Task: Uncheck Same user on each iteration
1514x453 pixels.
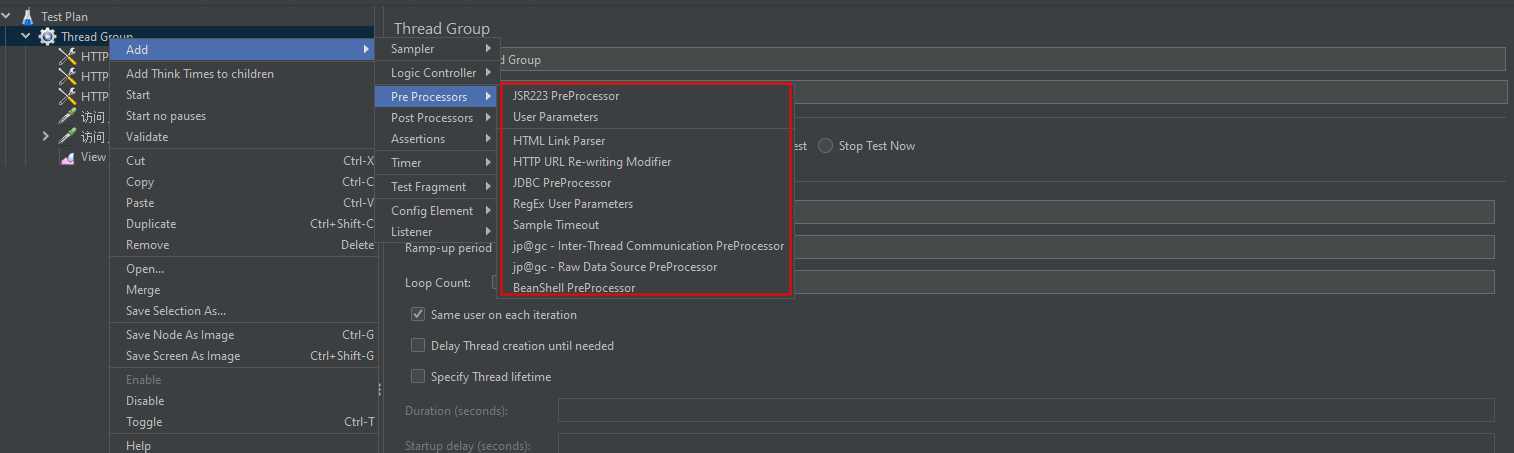Action: [418, 315]
